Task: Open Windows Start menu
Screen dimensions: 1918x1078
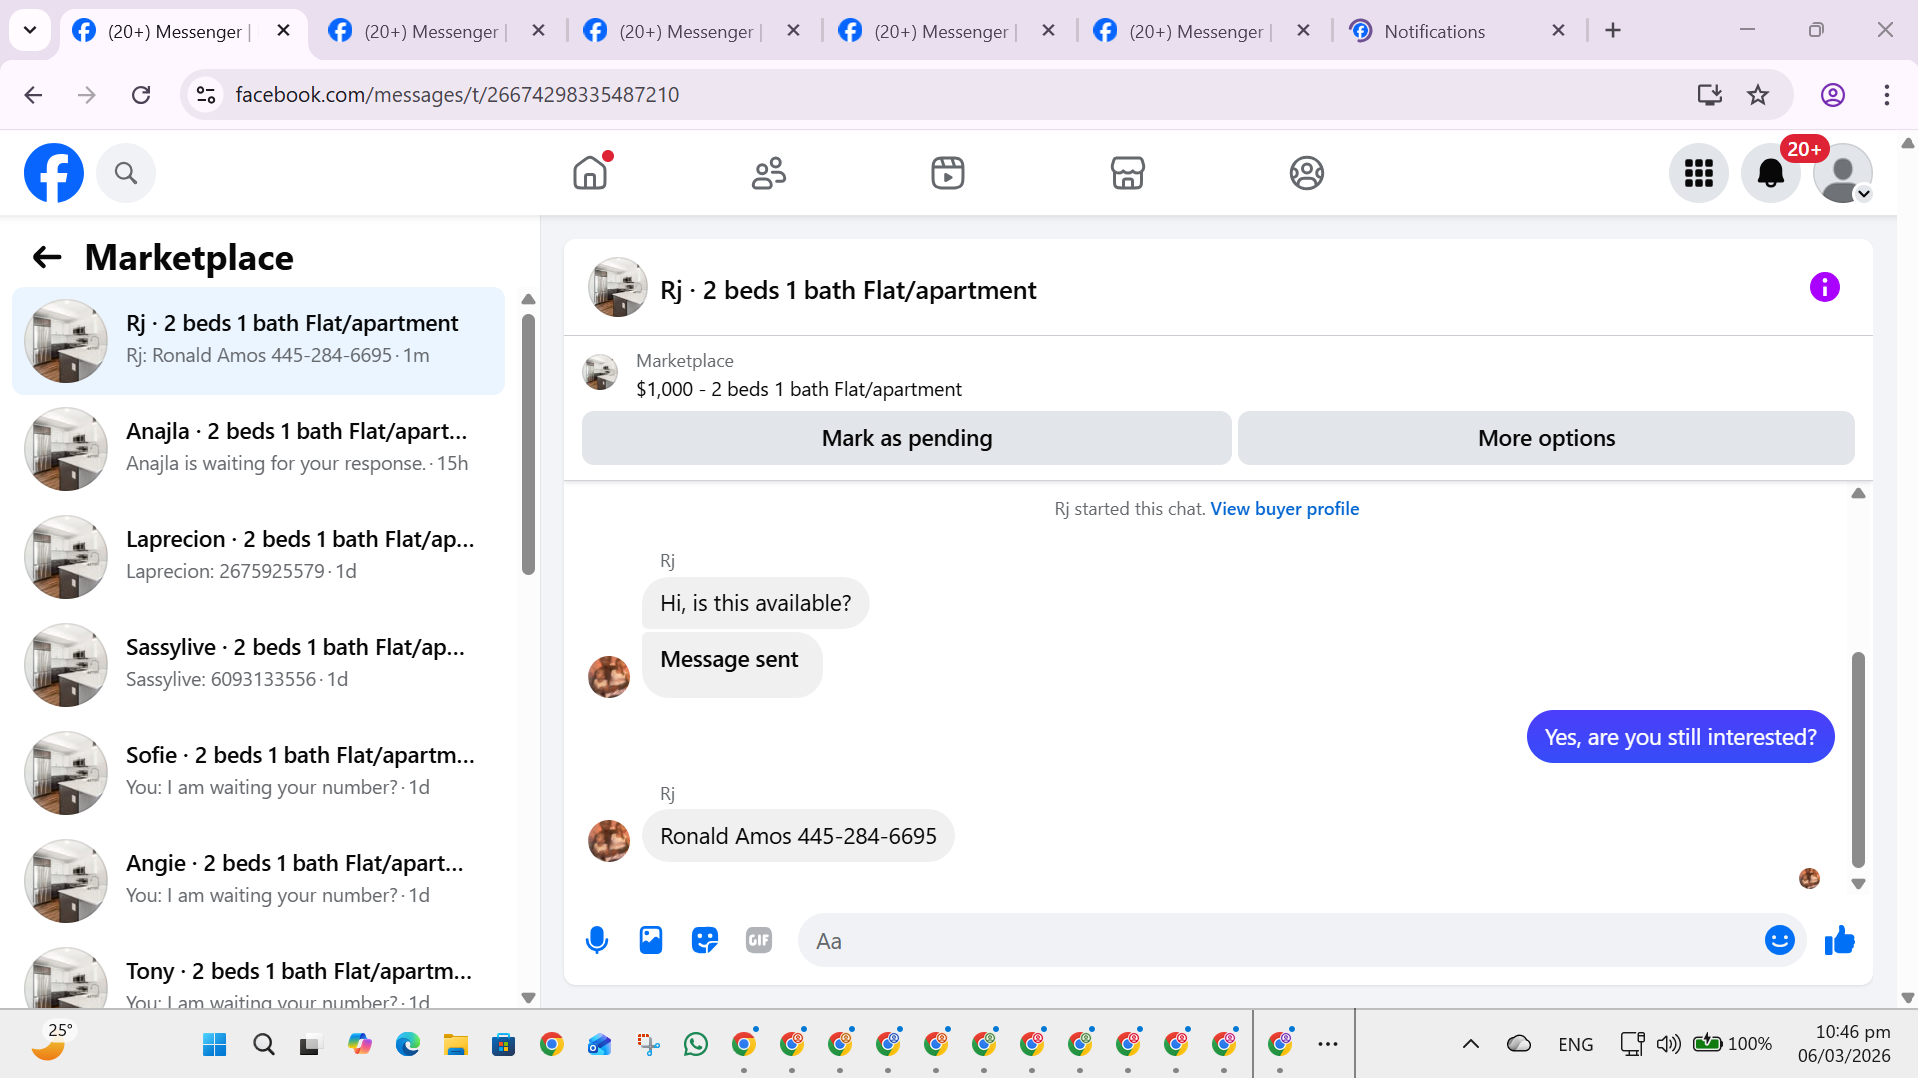Action: coord(214,1045)
